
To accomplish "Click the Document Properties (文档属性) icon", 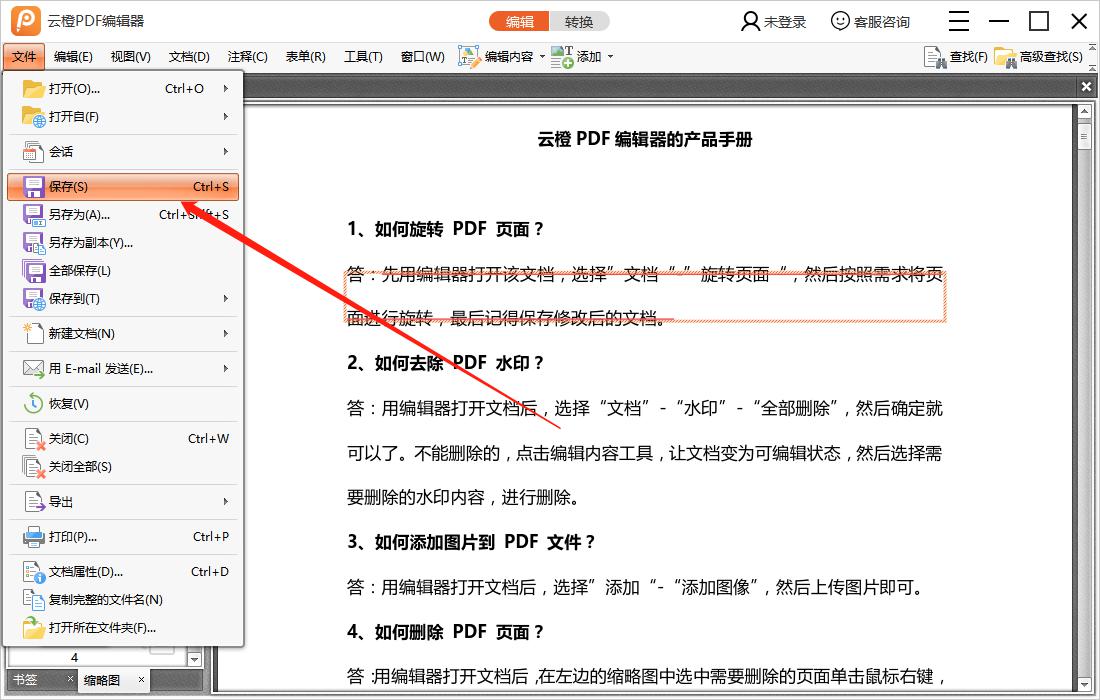I will pos(33,572).
